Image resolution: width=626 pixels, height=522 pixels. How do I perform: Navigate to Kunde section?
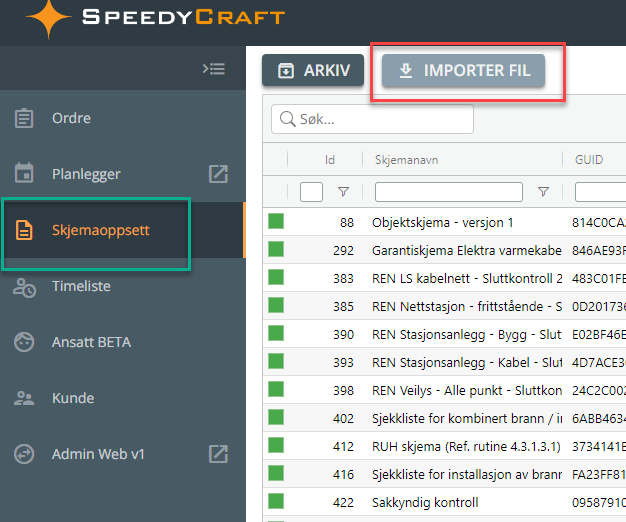[123, 398]
